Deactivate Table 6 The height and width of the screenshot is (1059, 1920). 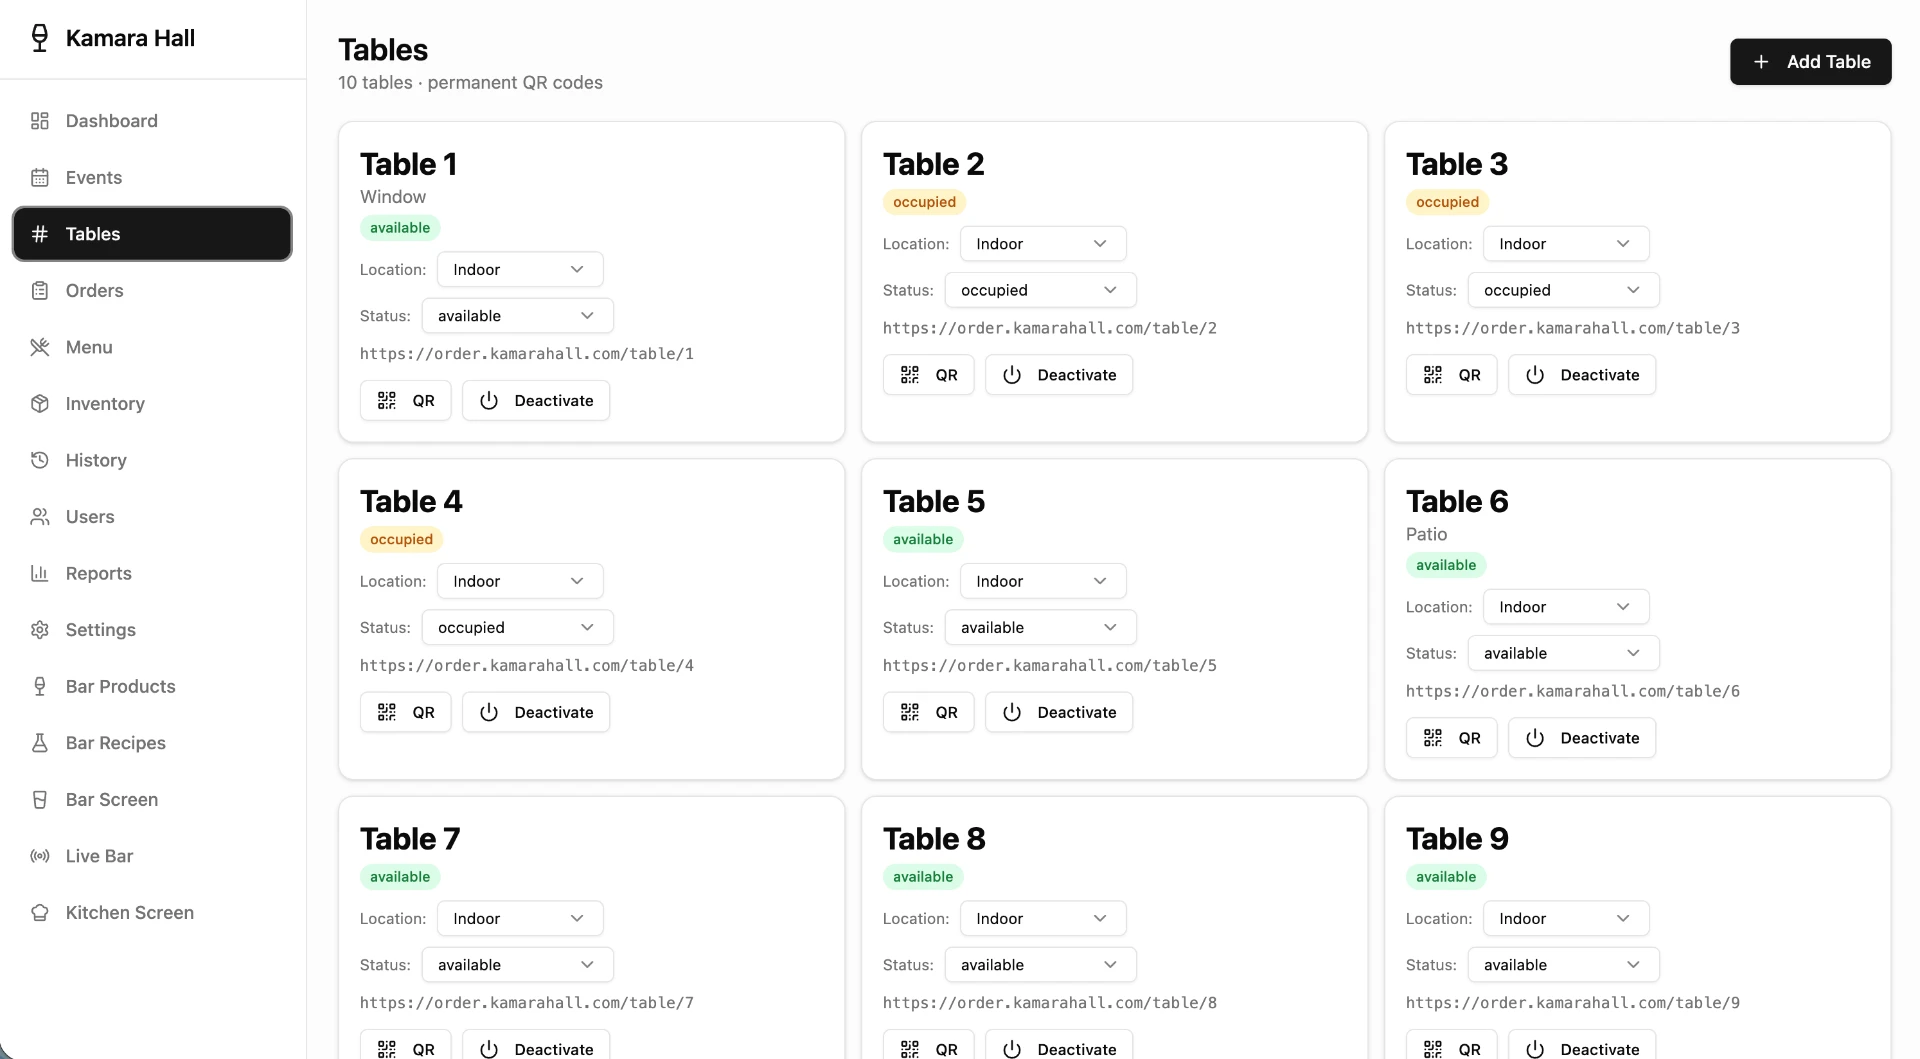[x=1581, y=738]
